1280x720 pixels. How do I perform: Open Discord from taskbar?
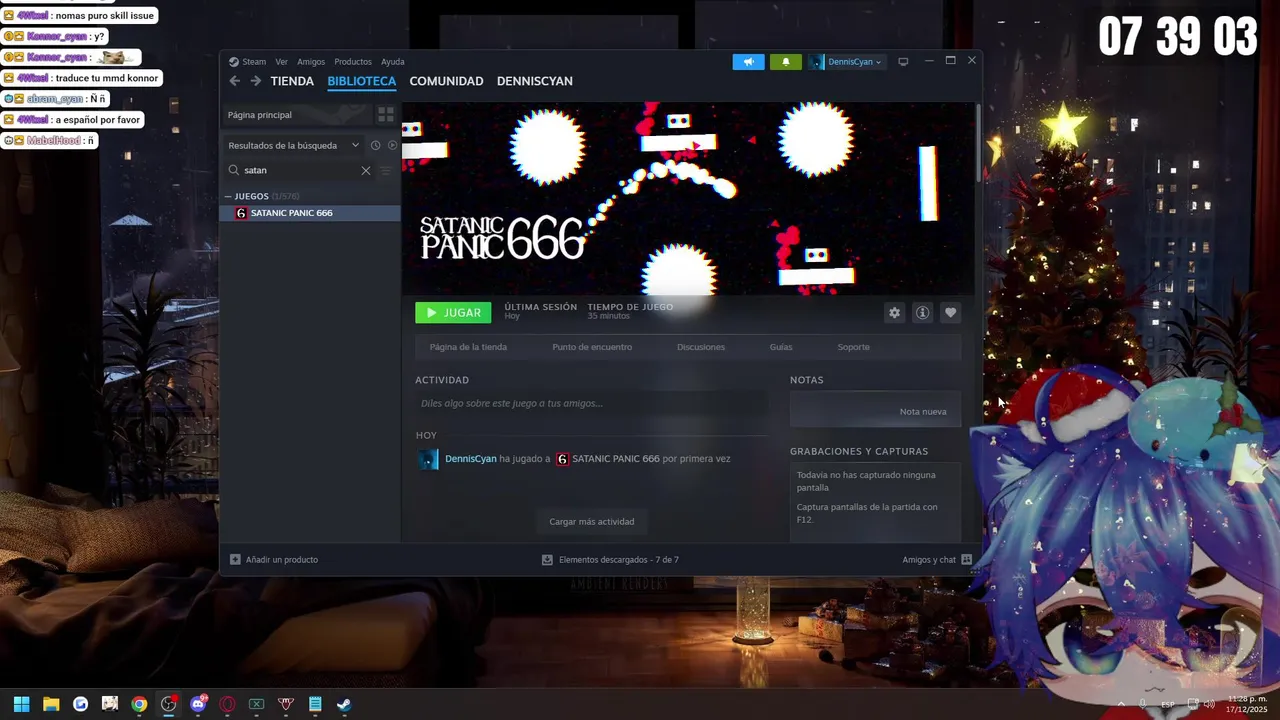(x=198, y=704)
